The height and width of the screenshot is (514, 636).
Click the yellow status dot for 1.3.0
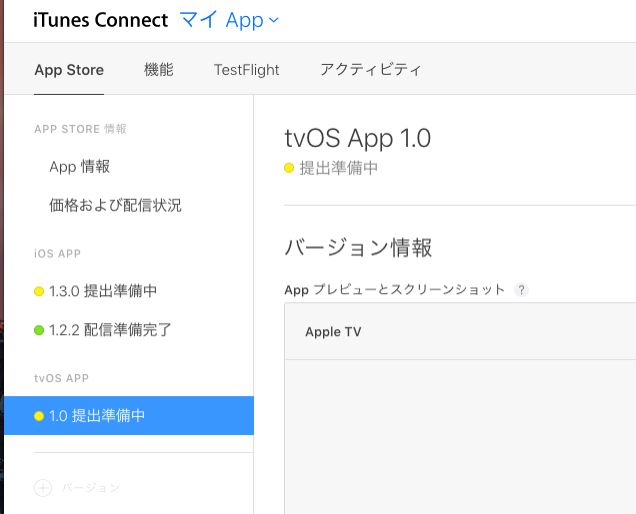[x=39, y=291]
